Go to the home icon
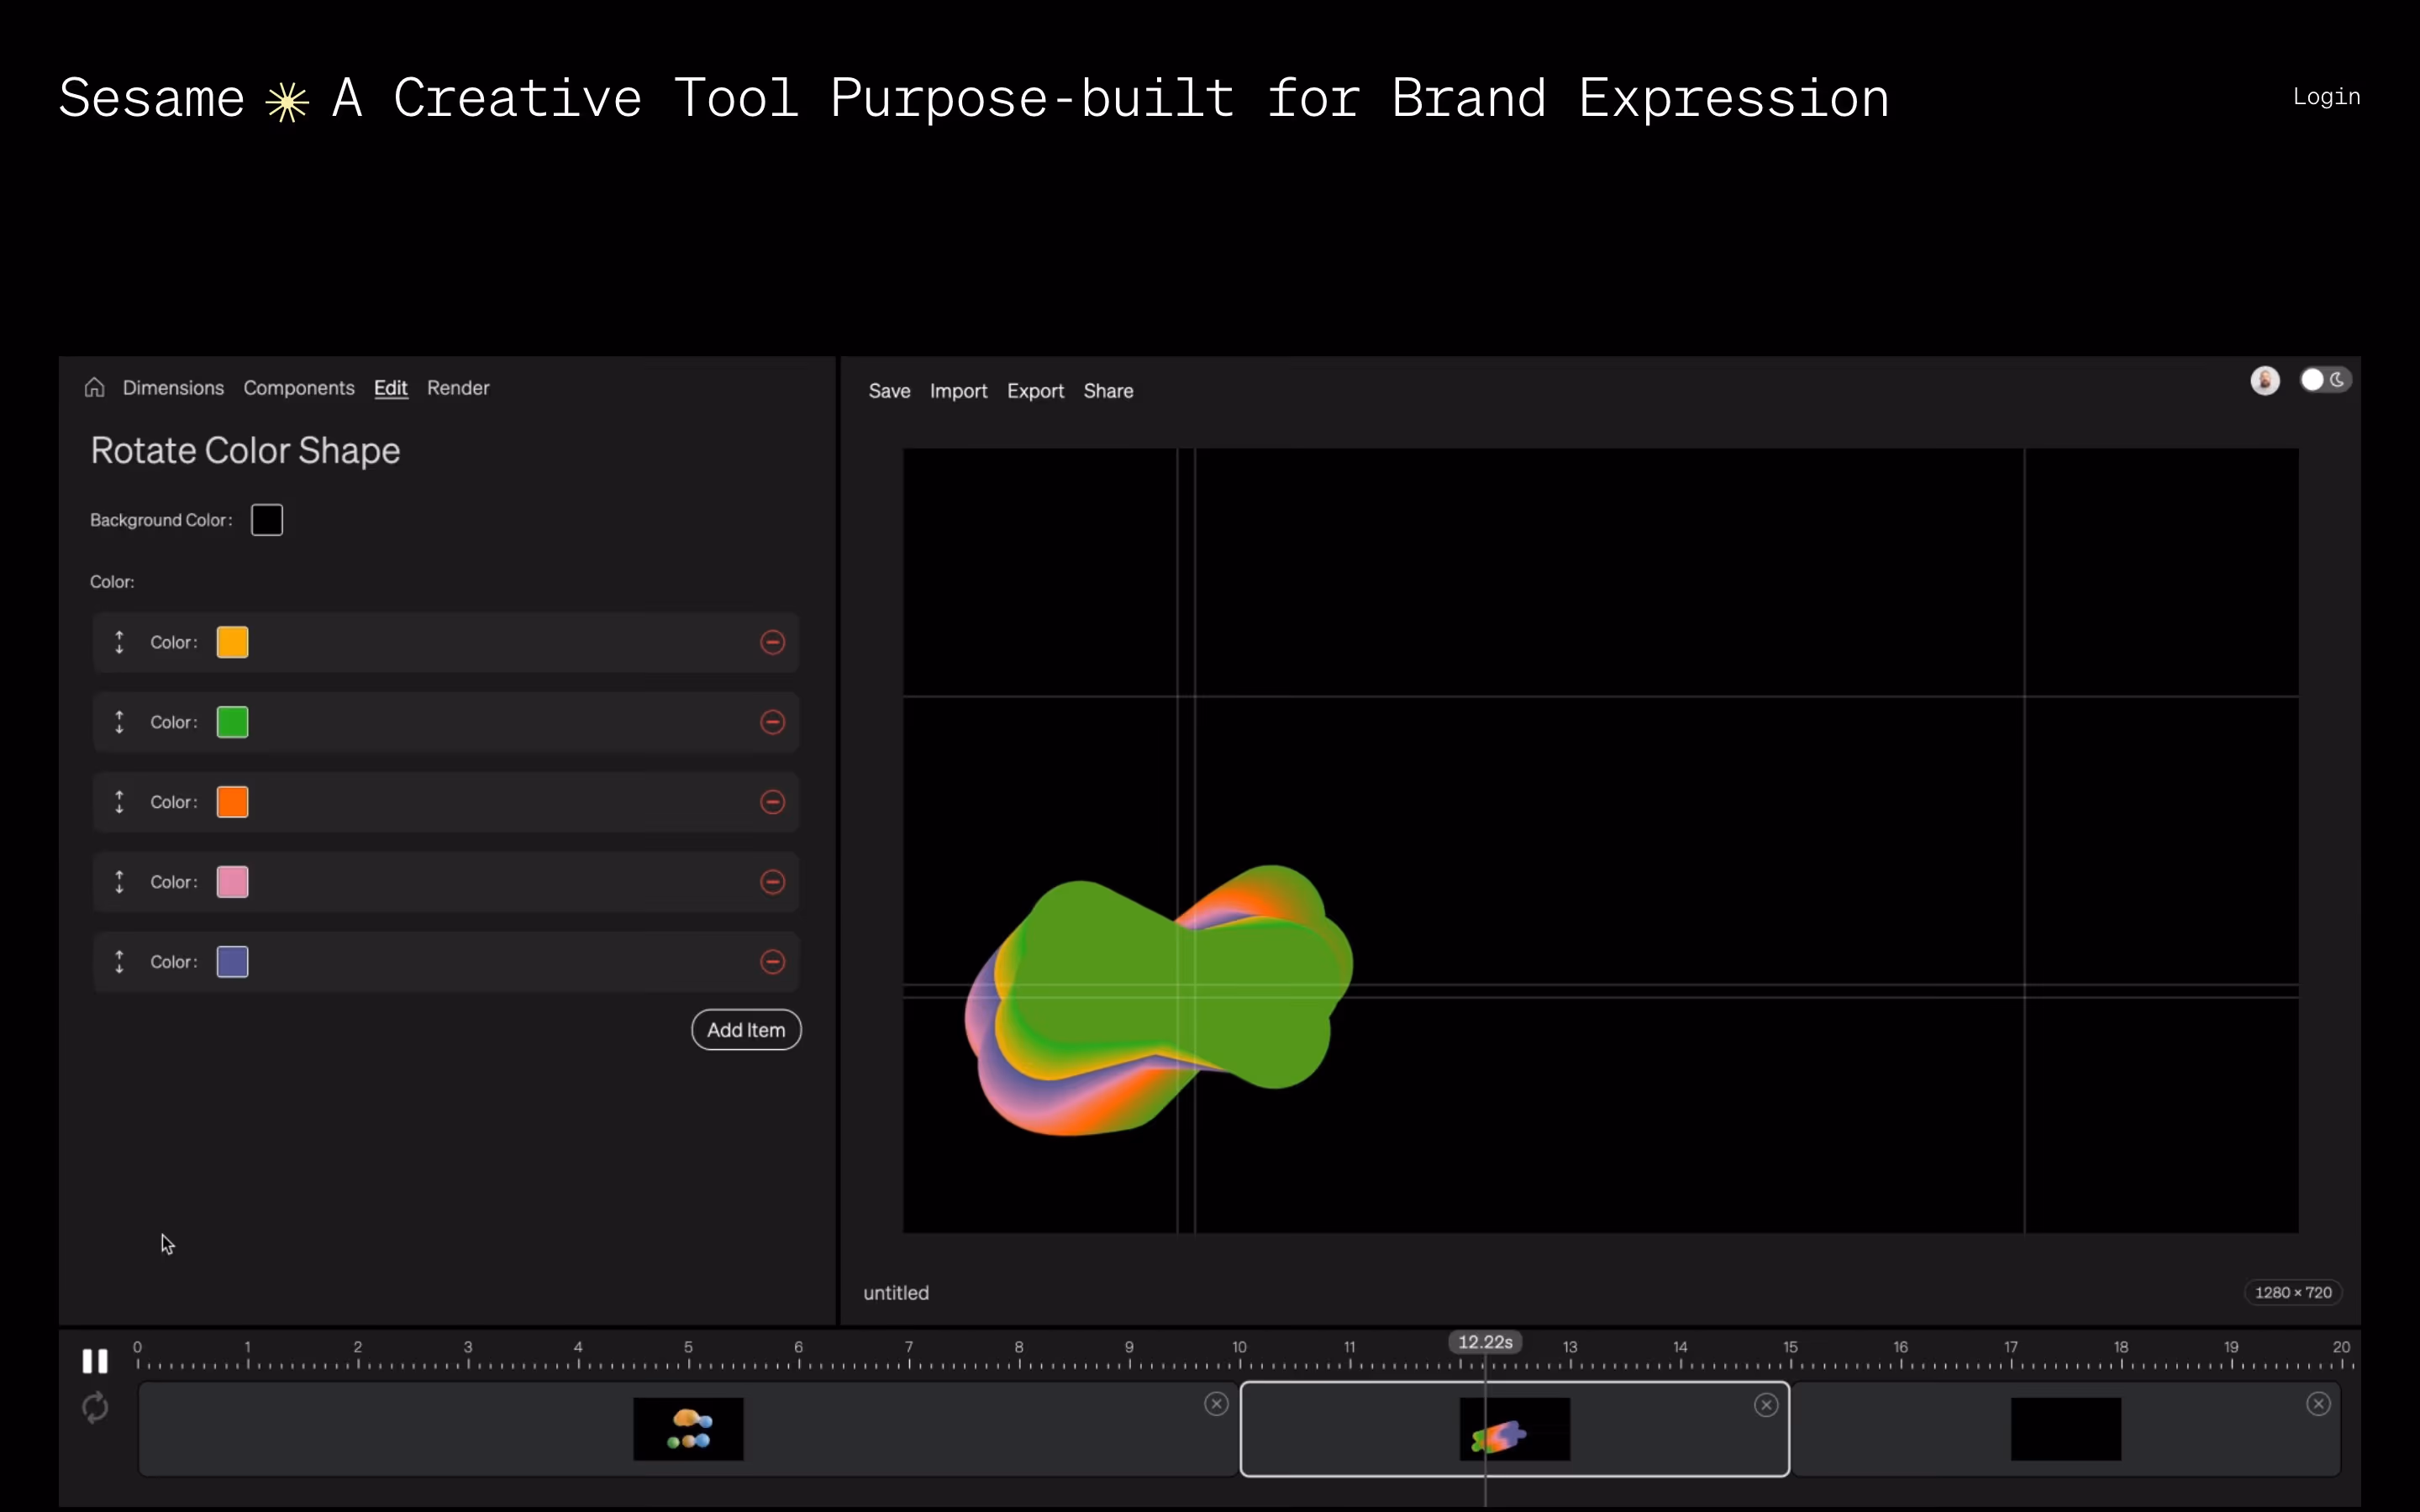Viewport: 2420px width, 1512px height. tap(95, 388)
